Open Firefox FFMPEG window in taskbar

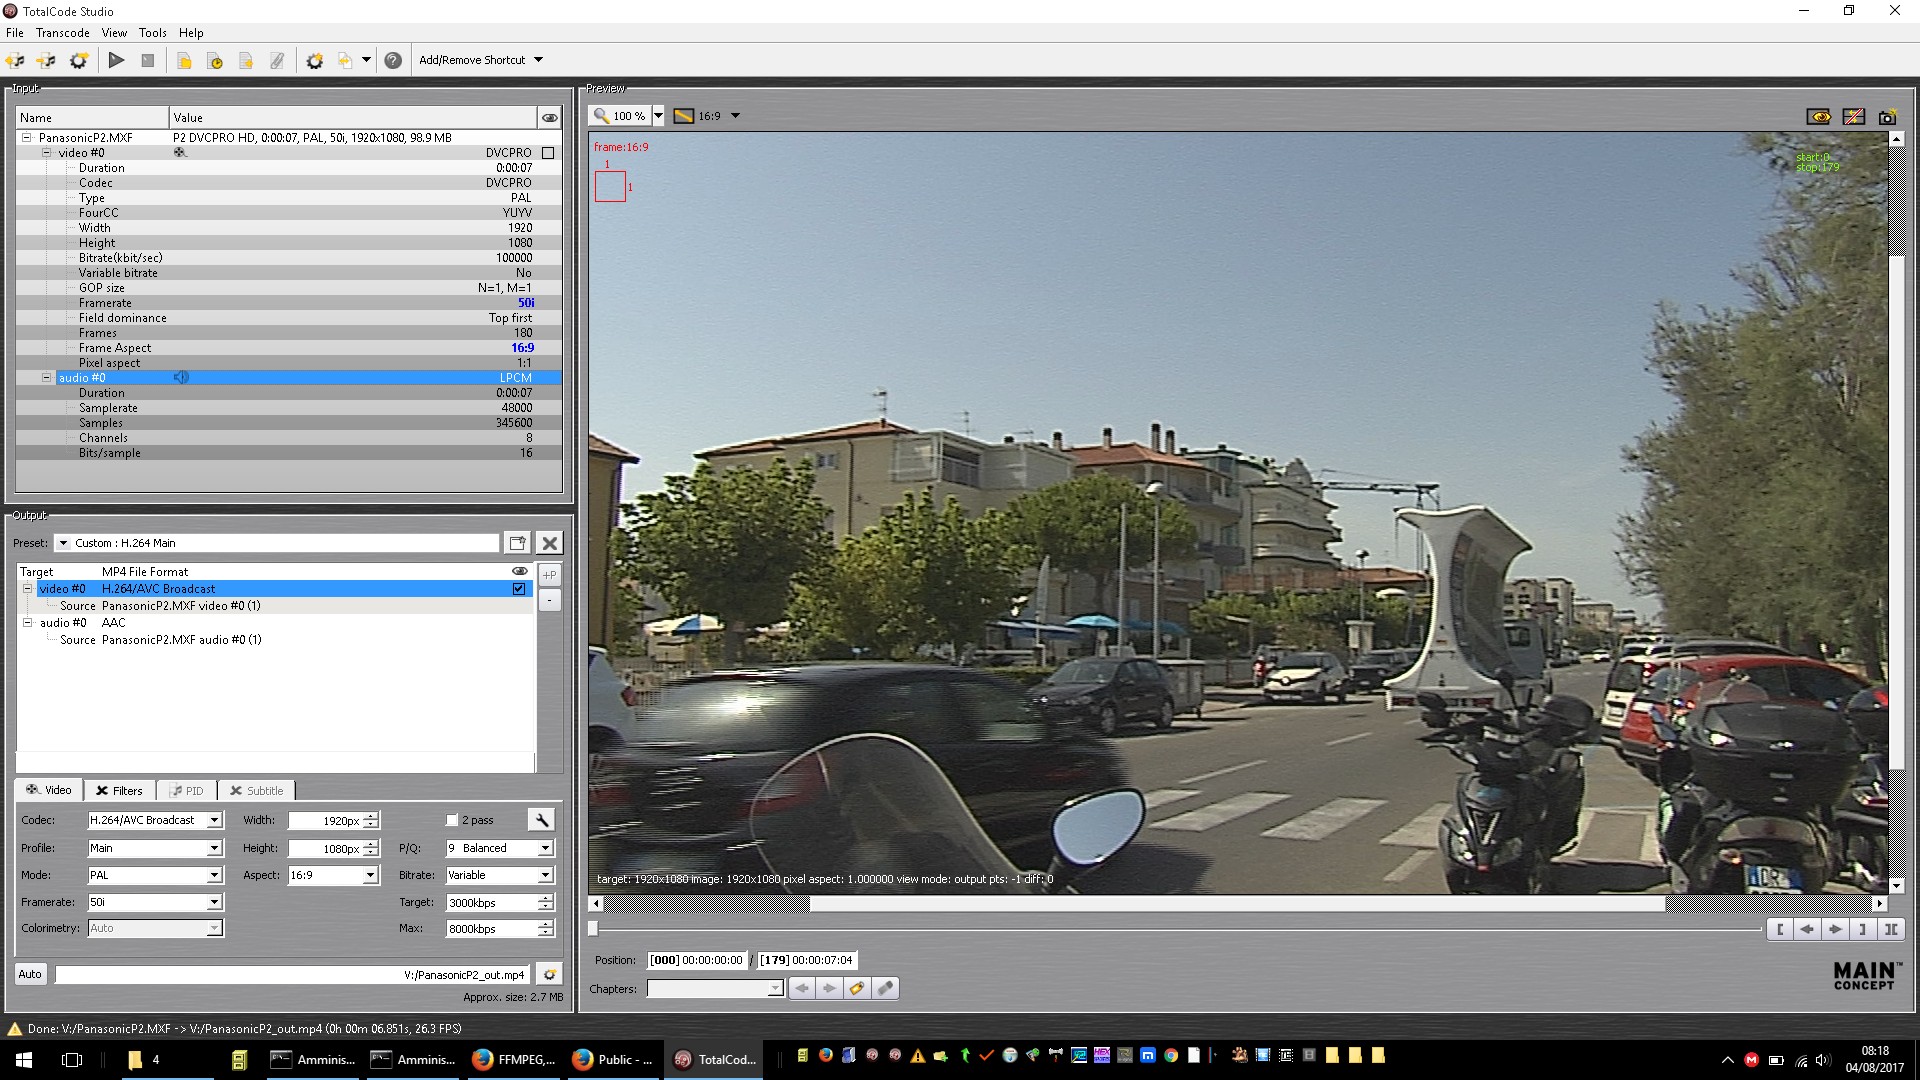[513, 1059]
